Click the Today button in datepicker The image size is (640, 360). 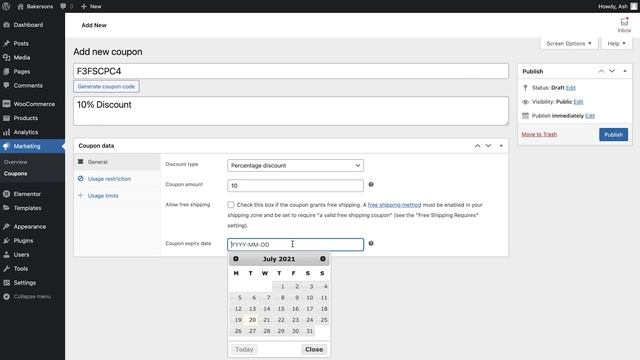[x=244, y=349]
